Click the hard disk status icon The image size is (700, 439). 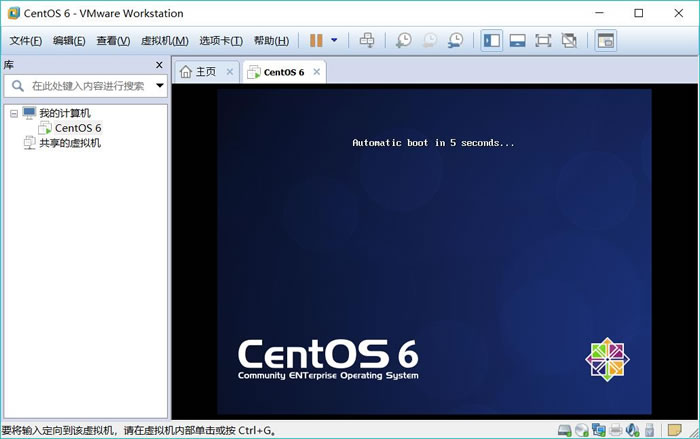click(565, 430)
